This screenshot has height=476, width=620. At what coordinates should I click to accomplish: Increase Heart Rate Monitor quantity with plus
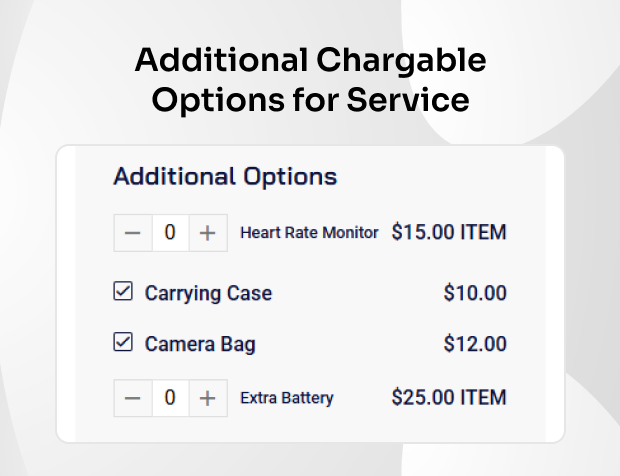(x=207, y=233)
